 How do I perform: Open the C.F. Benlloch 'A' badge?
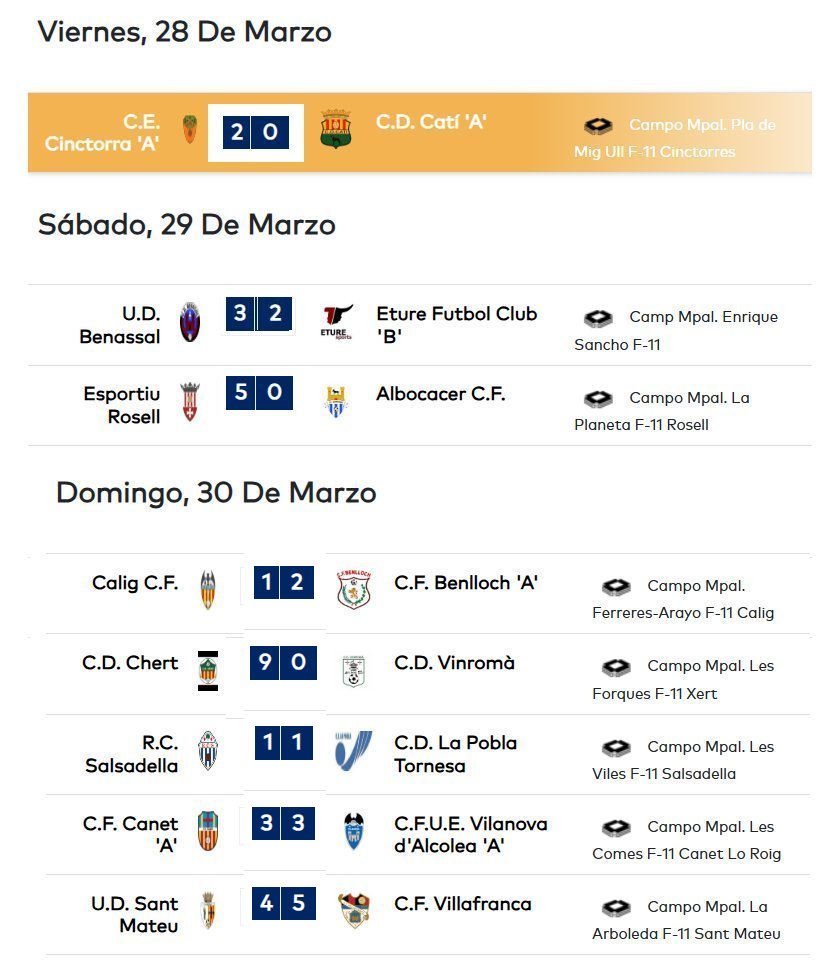pos(354,590)
